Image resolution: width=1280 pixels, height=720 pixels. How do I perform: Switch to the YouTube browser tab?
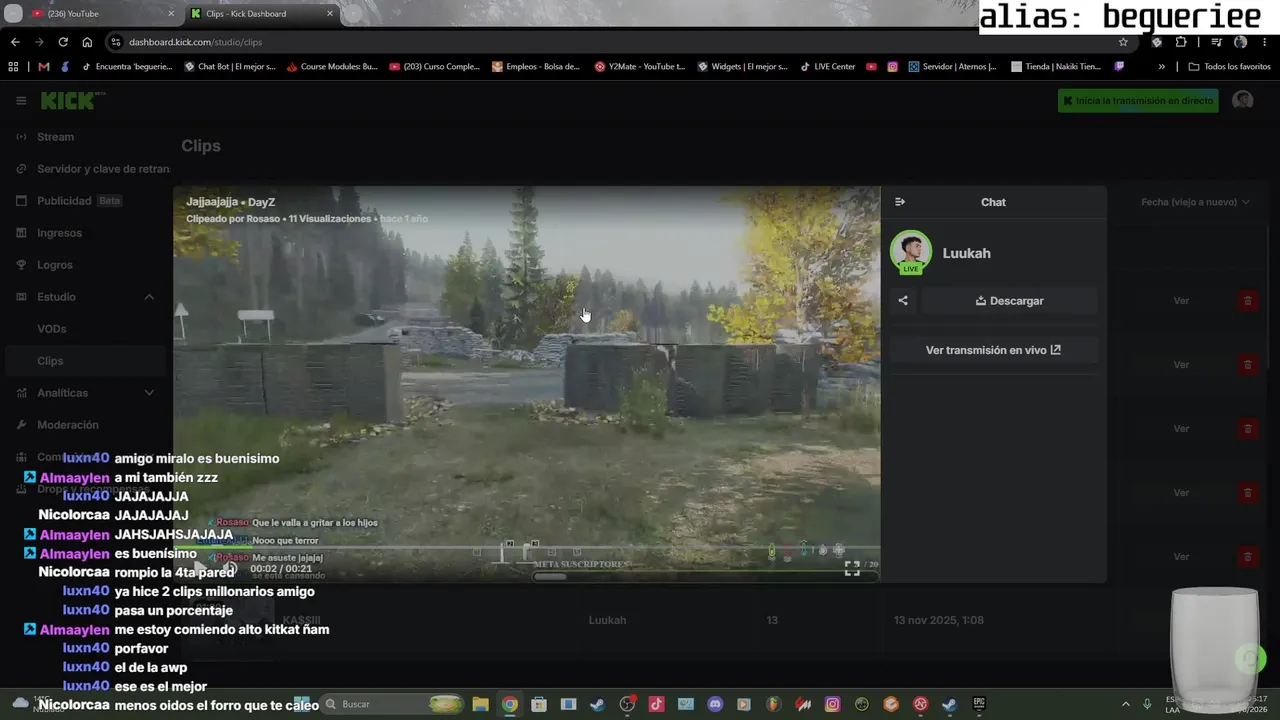point(95,14)
